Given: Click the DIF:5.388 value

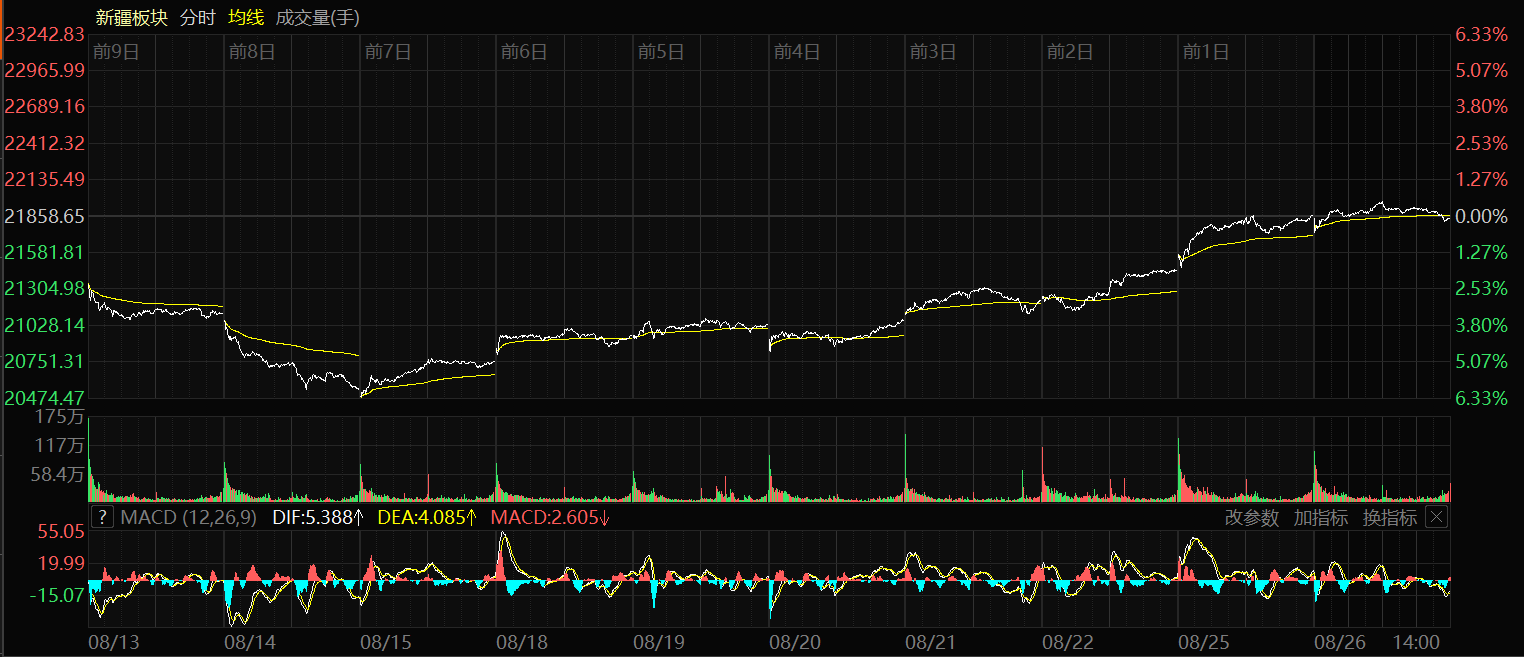Looking at the screenshot, I should 315,517.
